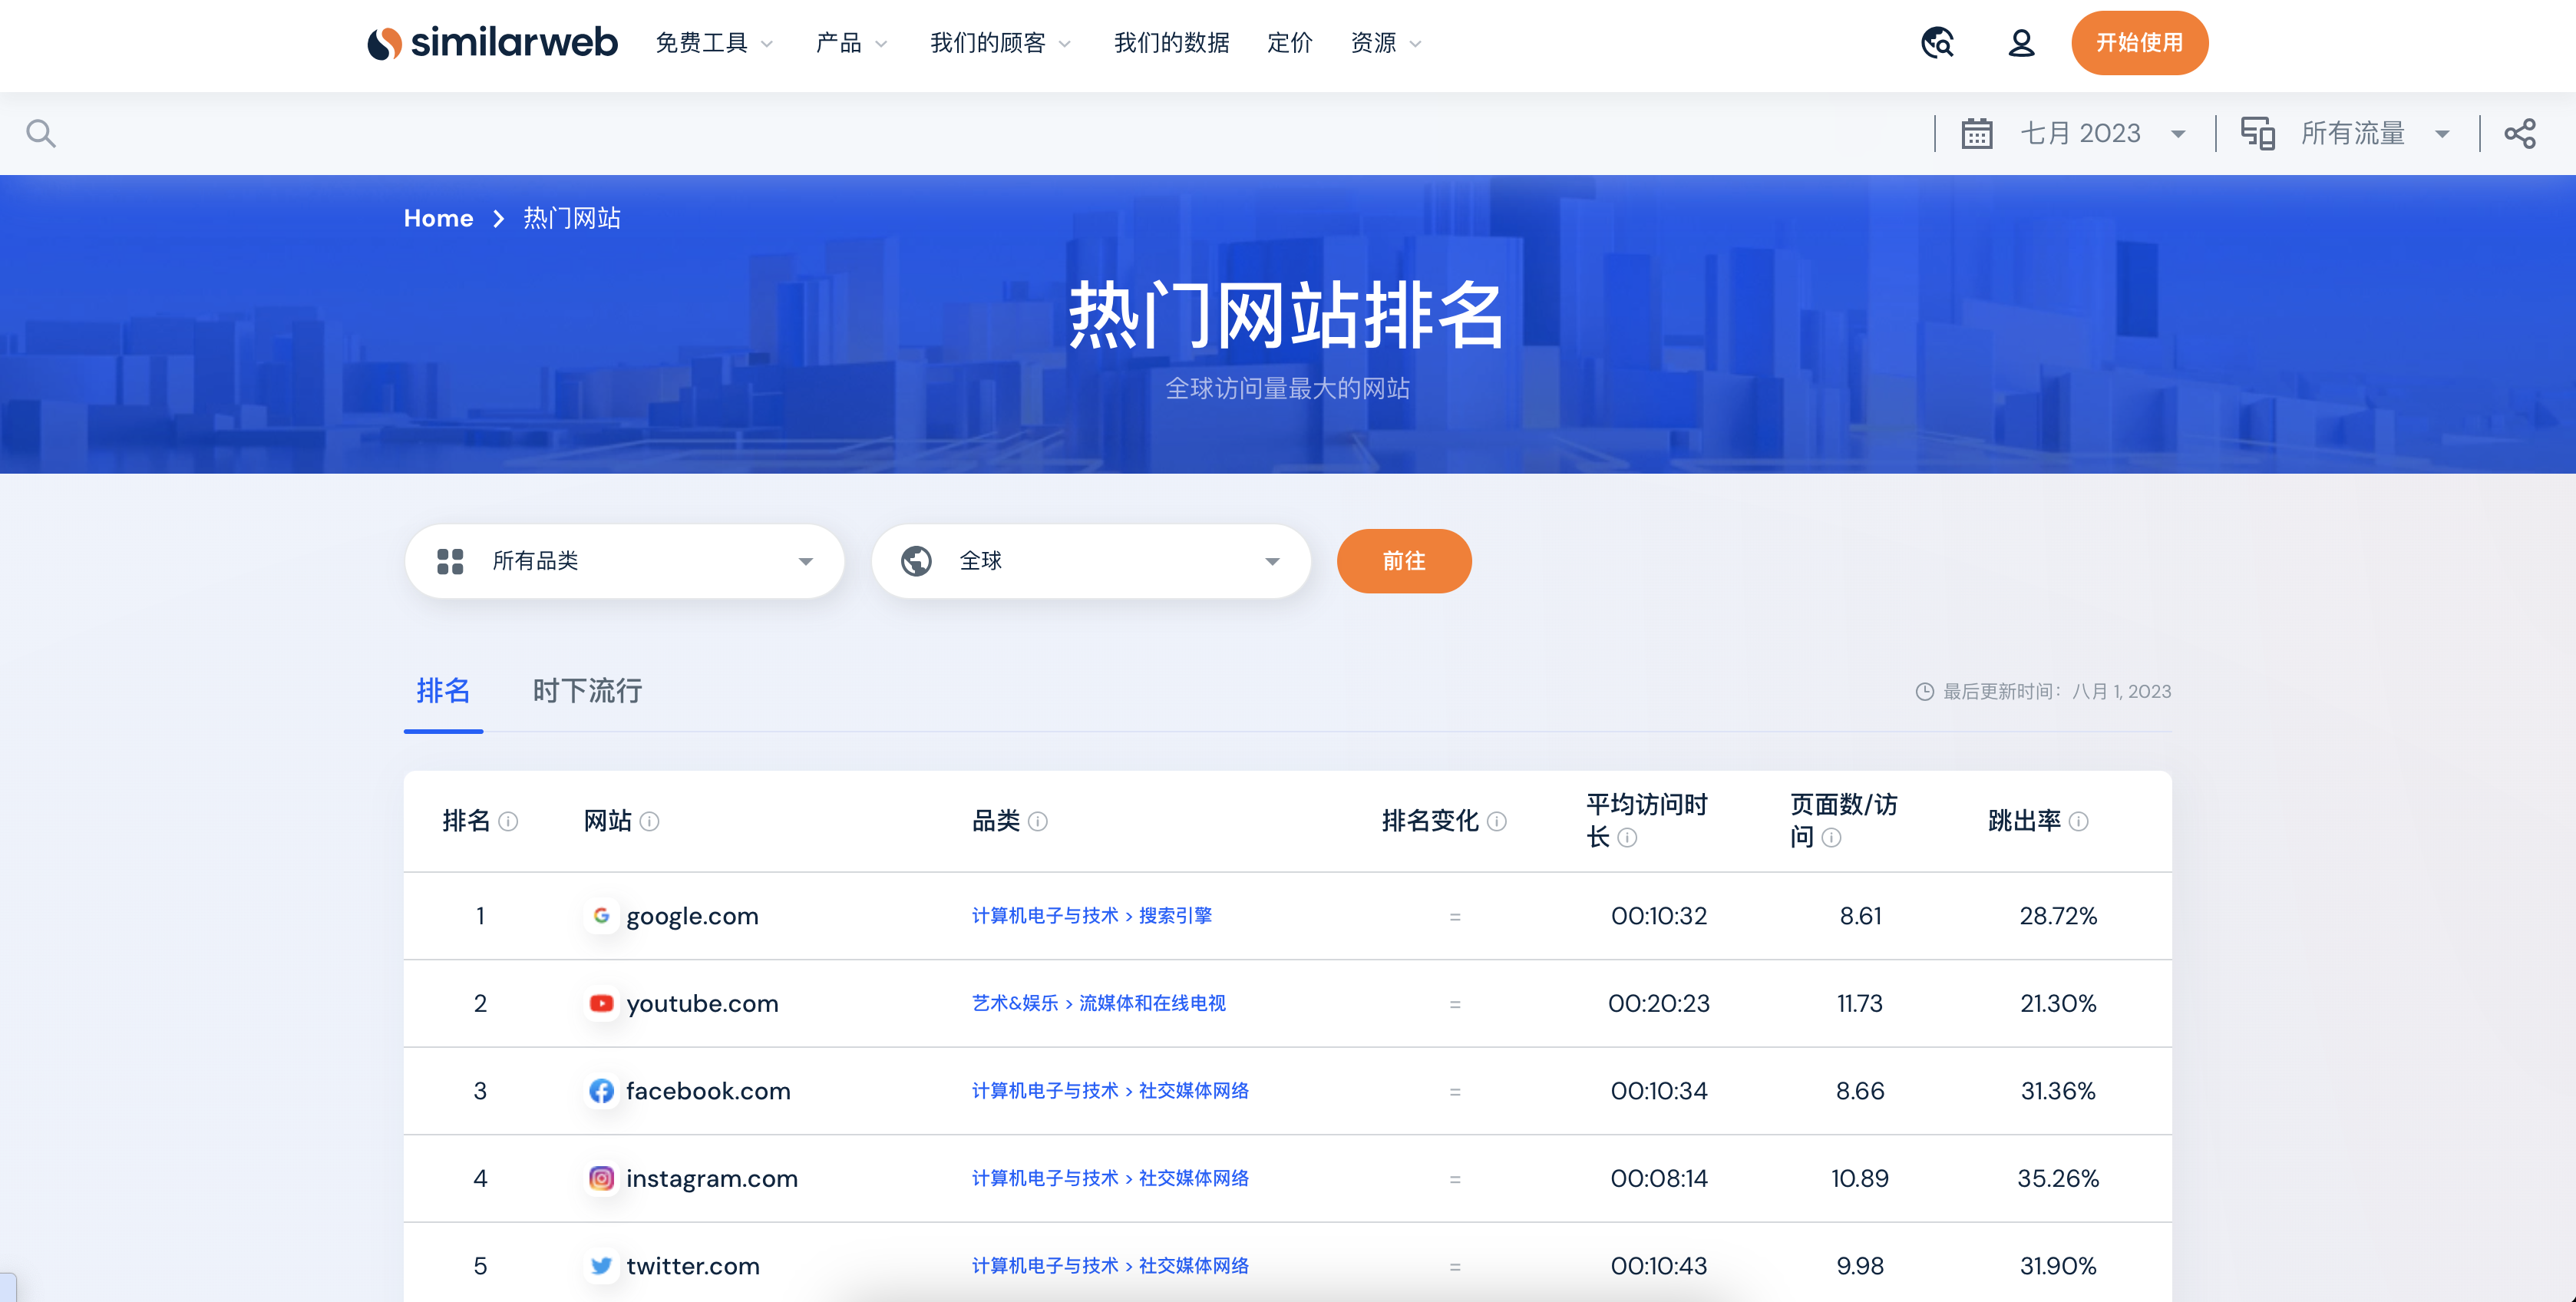This screenshot has width=2576, height=1302.
Task: Click the Twitter favicon in row 5
Action: click(601, 1265)
